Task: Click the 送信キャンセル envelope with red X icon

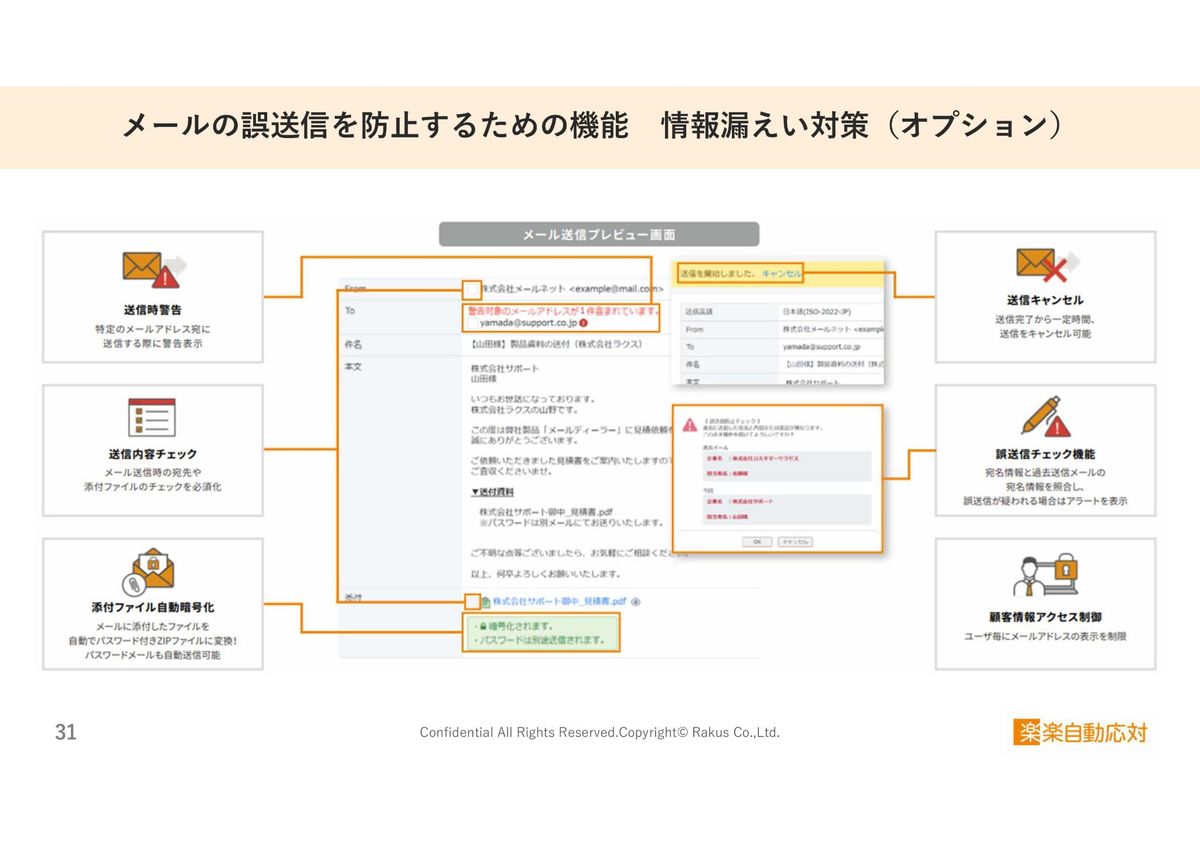Action: point(1044,266)
